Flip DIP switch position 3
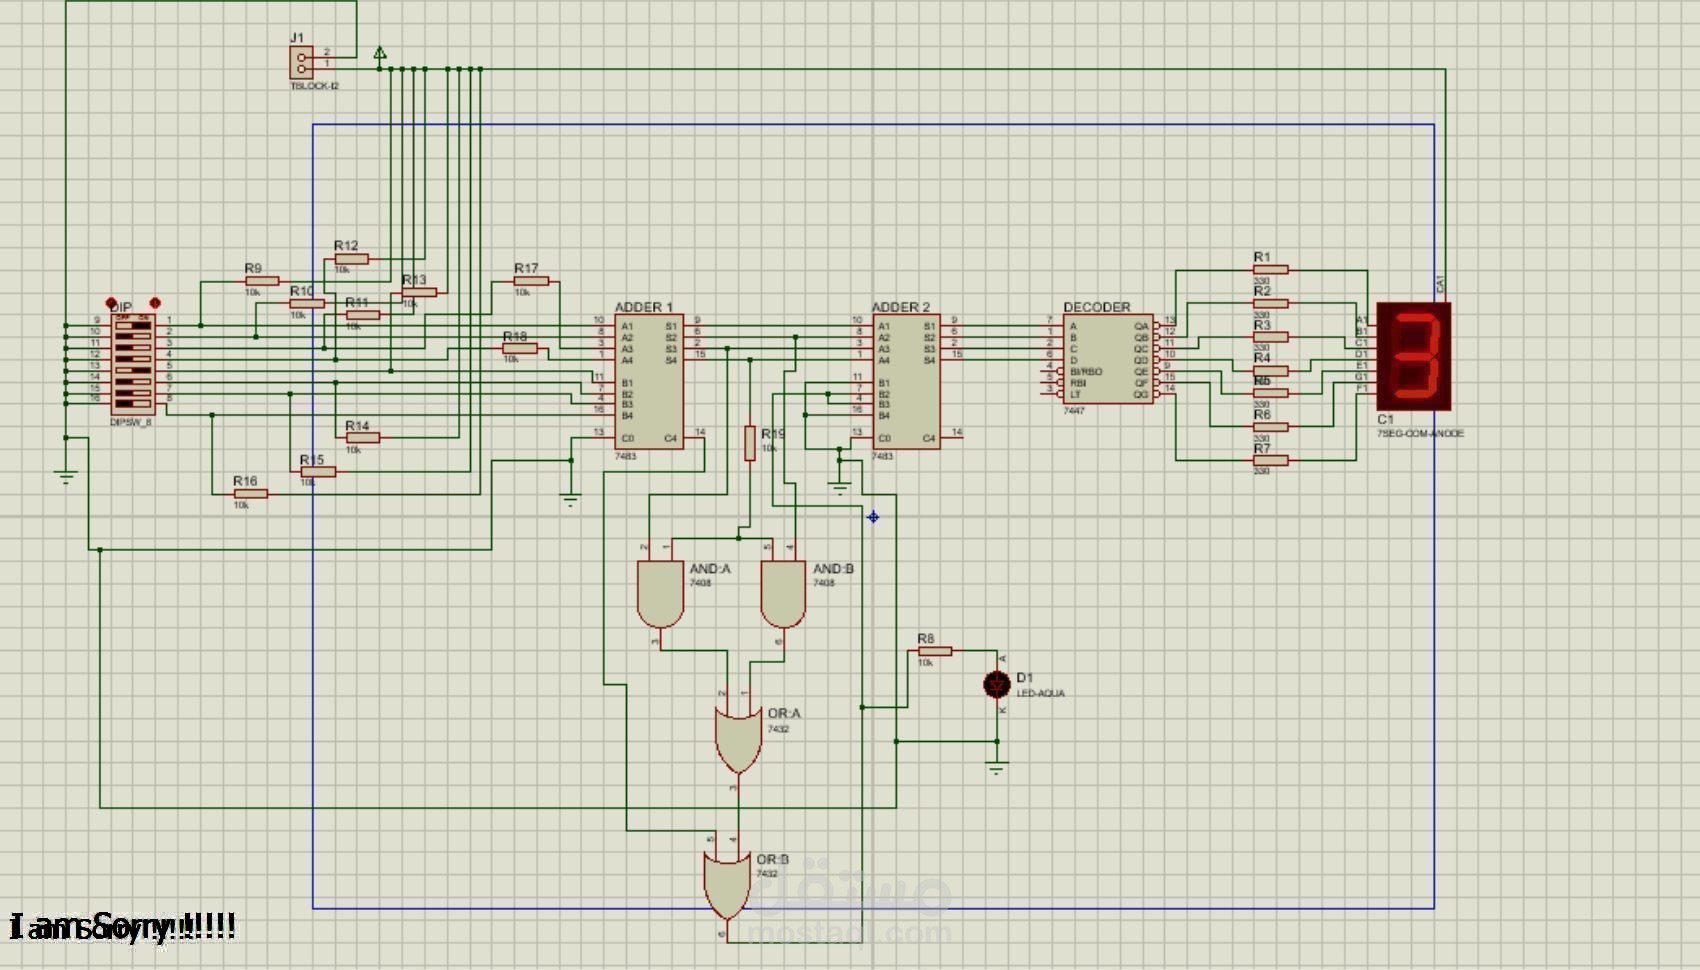The image size is (1700, 970). tap(133, 348)
